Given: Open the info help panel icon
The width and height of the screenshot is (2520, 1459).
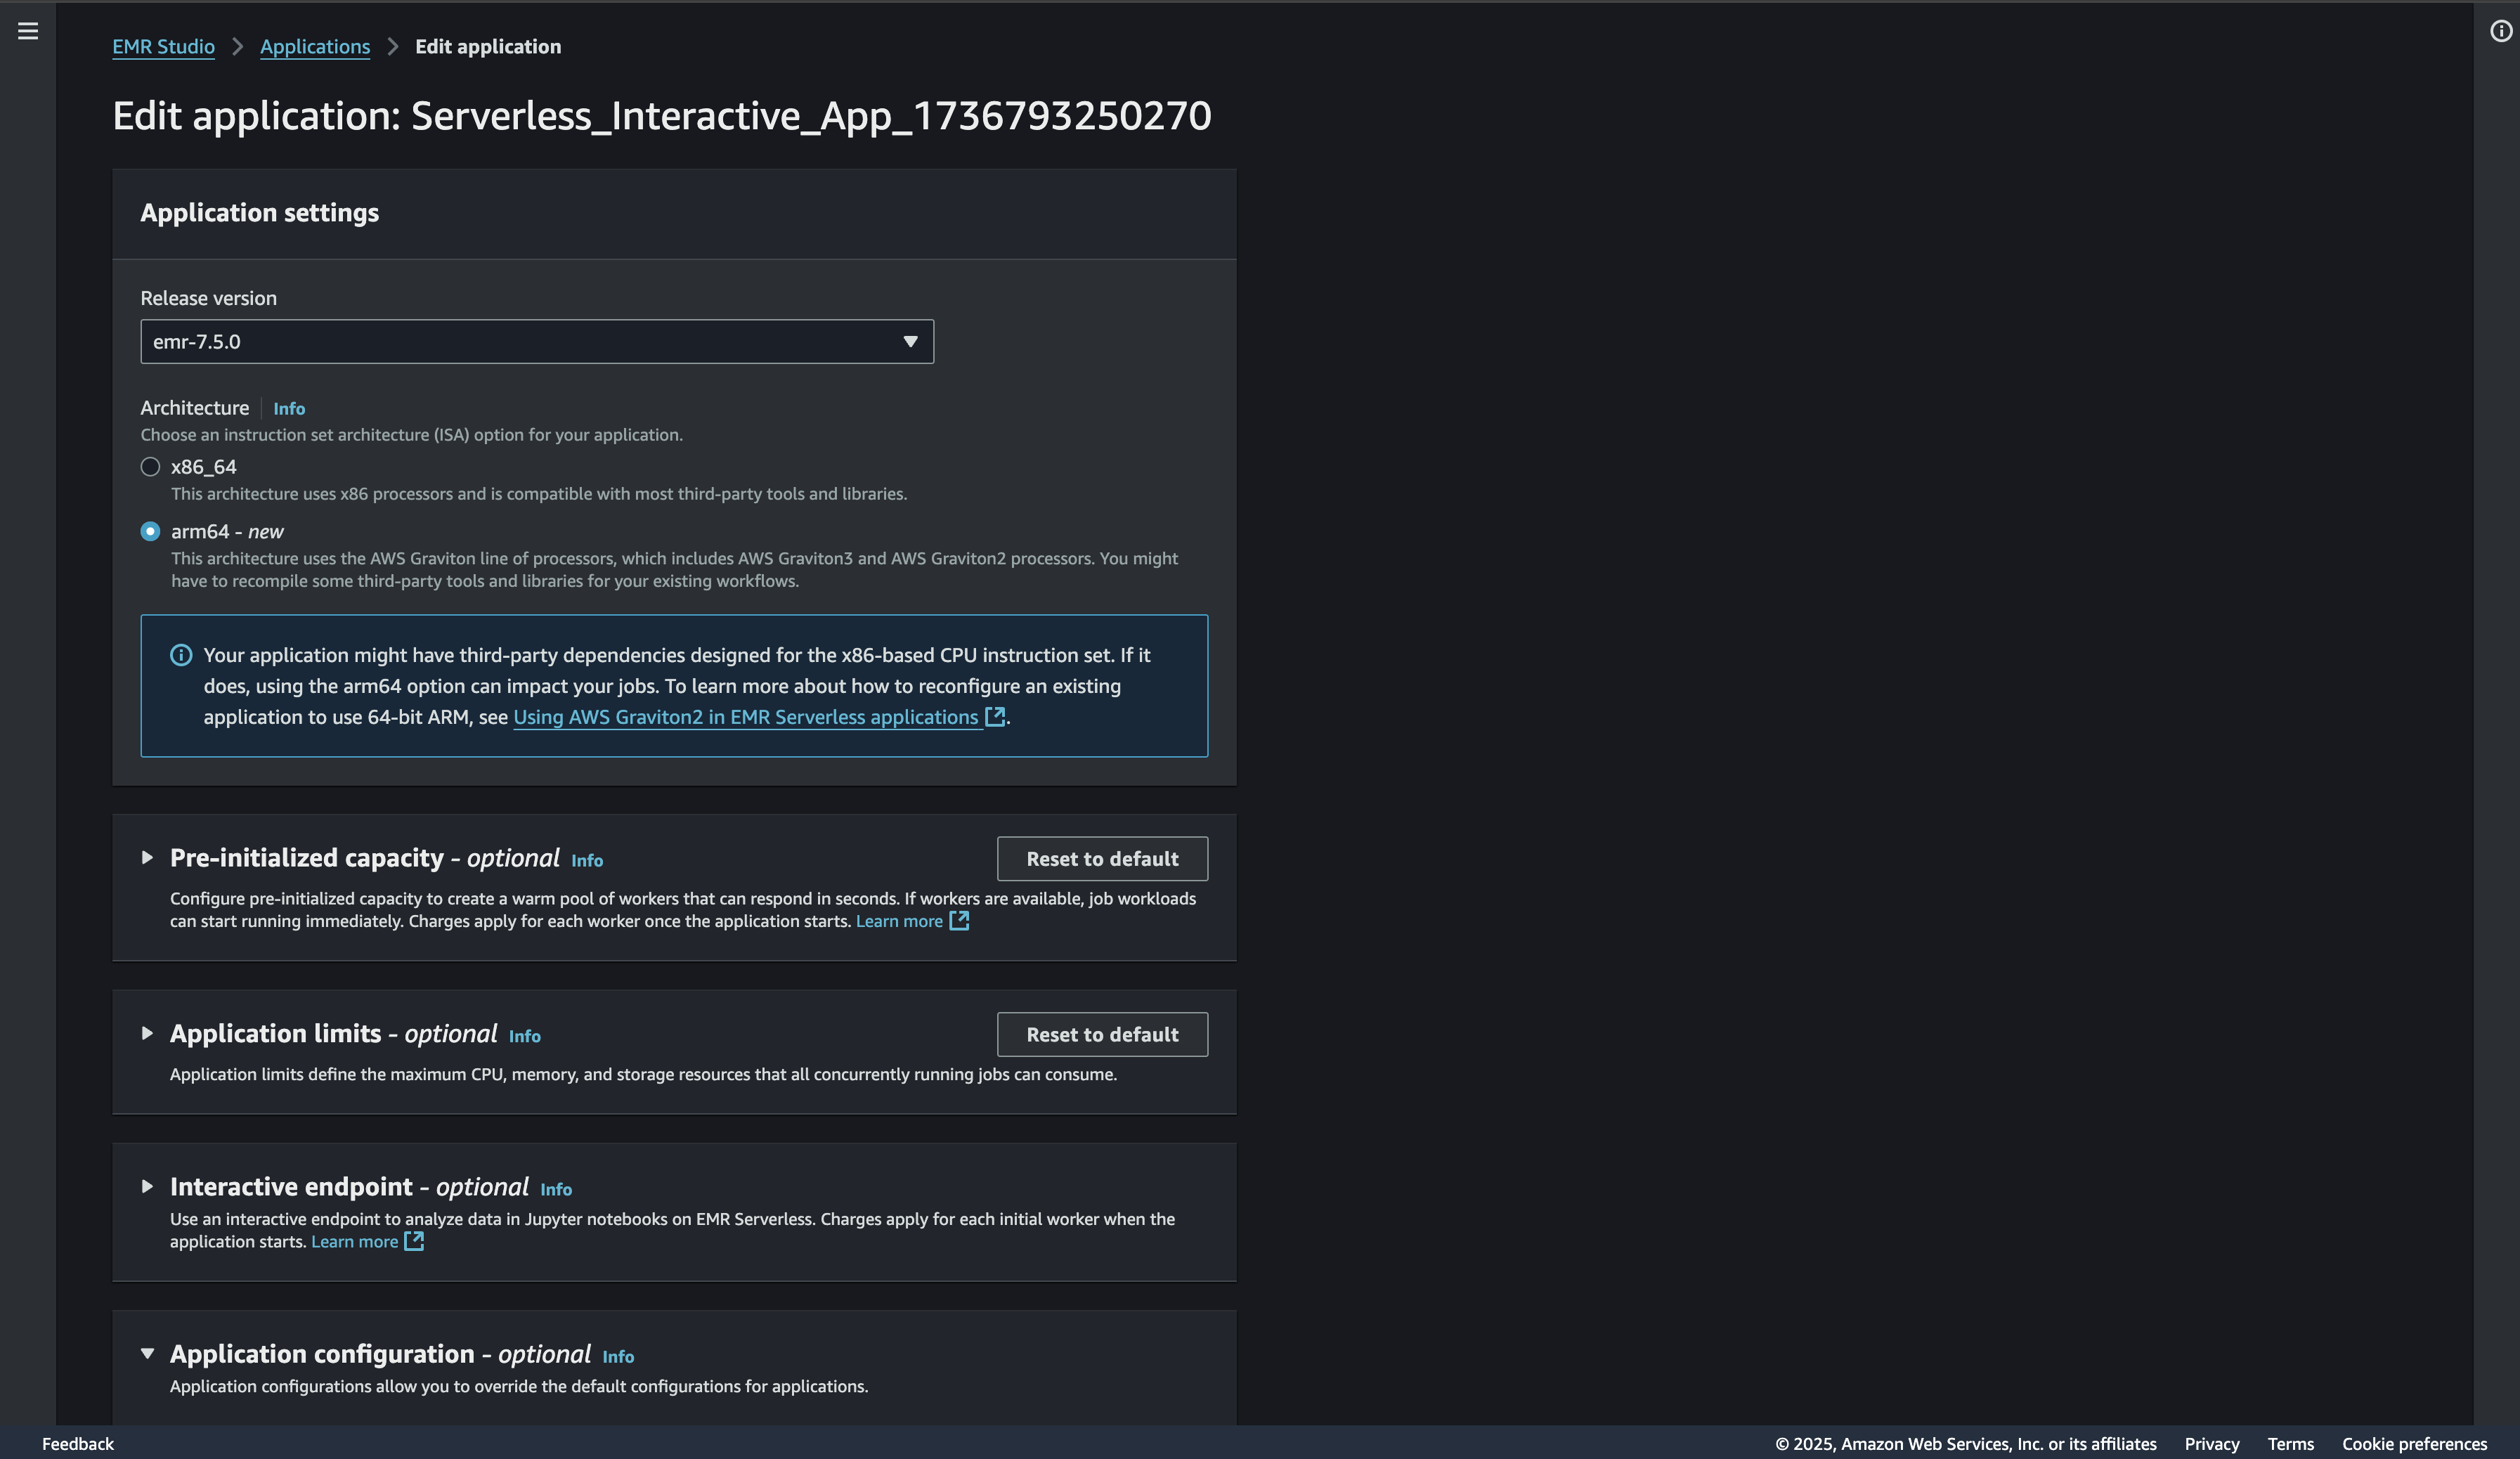Looking at the screenshot, I should tap(2500, 31).
